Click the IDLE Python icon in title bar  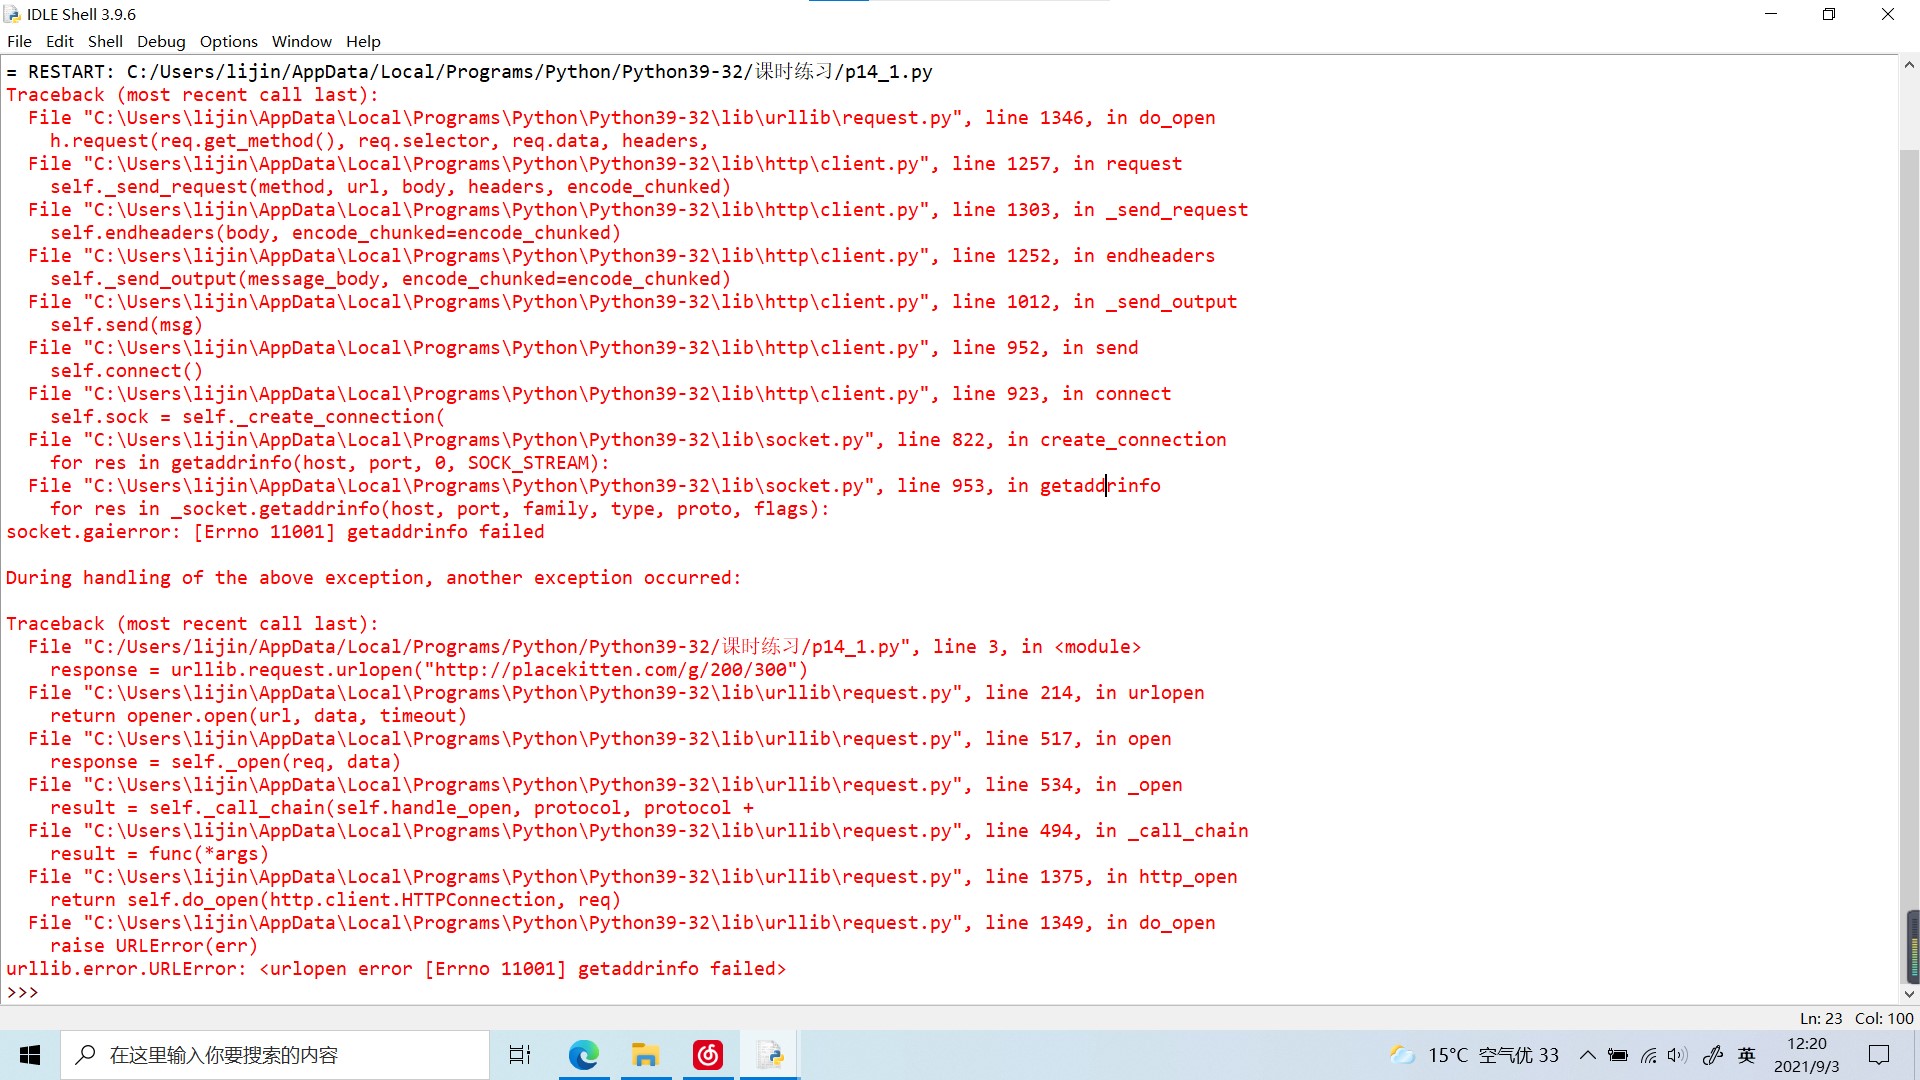(x=12, y=14)
